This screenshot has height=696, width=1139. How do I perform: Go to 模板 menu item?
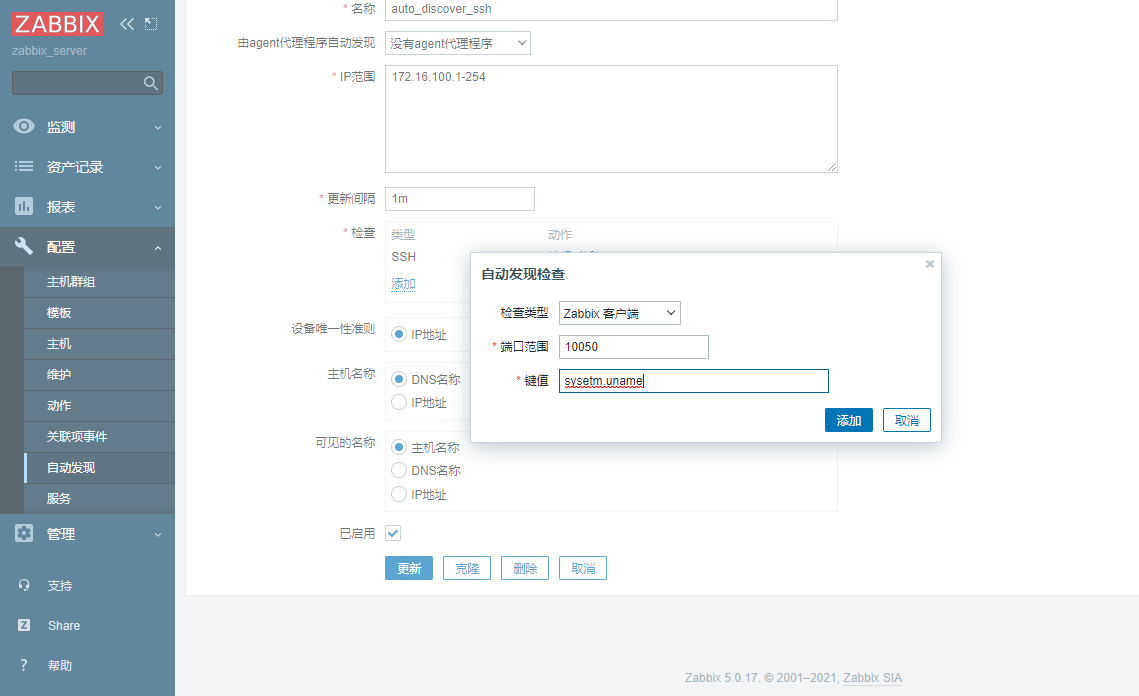(59, 313)
